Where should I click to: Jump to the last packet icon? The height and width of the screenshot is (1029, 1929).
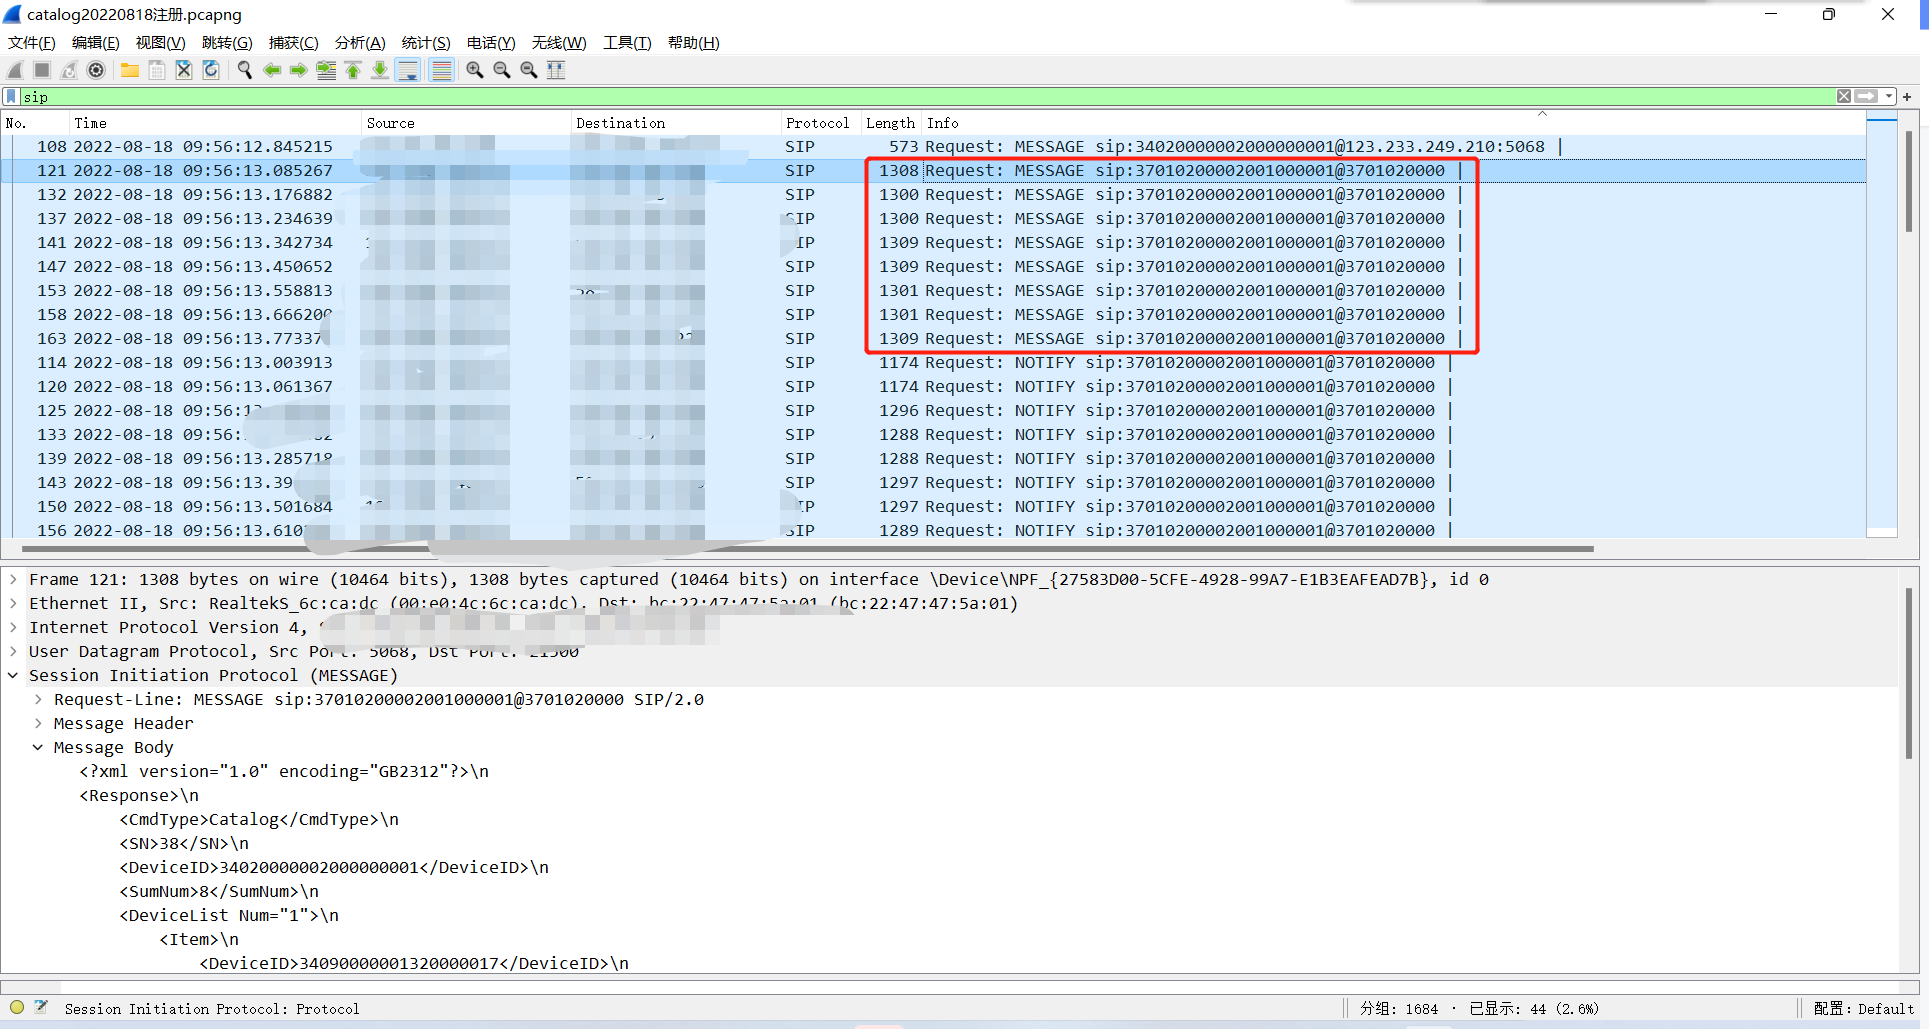(x=380, y=70)
